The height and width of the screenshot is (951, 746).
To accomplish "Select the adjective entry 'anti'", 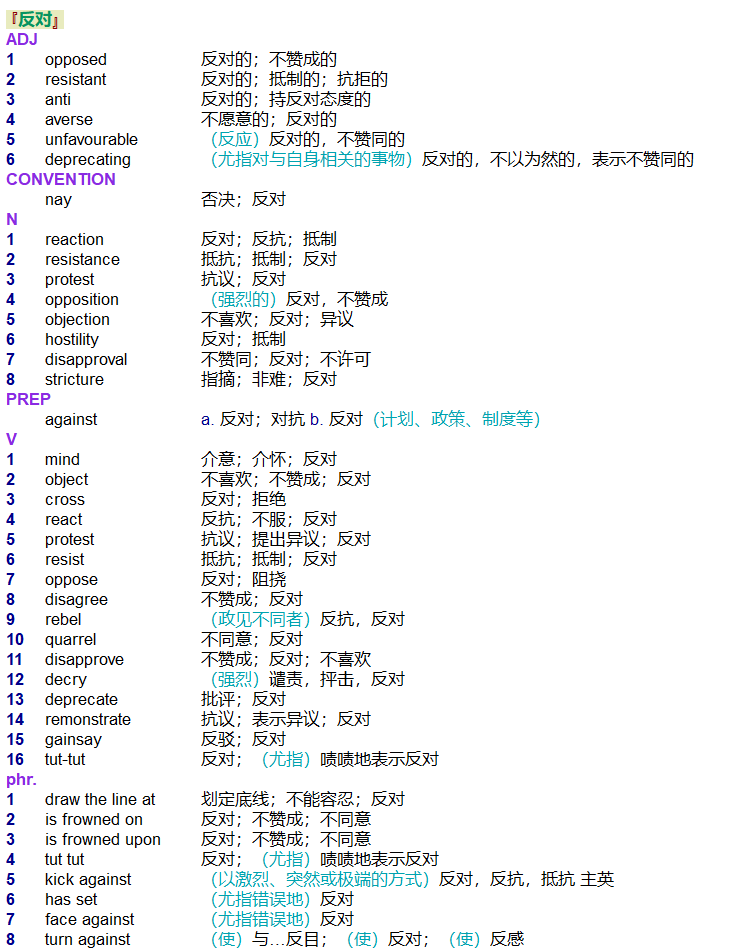I will (58, 99).
